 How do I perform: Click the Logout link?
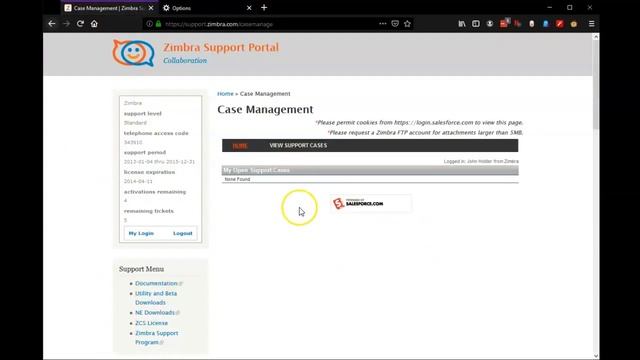[182, 233]
